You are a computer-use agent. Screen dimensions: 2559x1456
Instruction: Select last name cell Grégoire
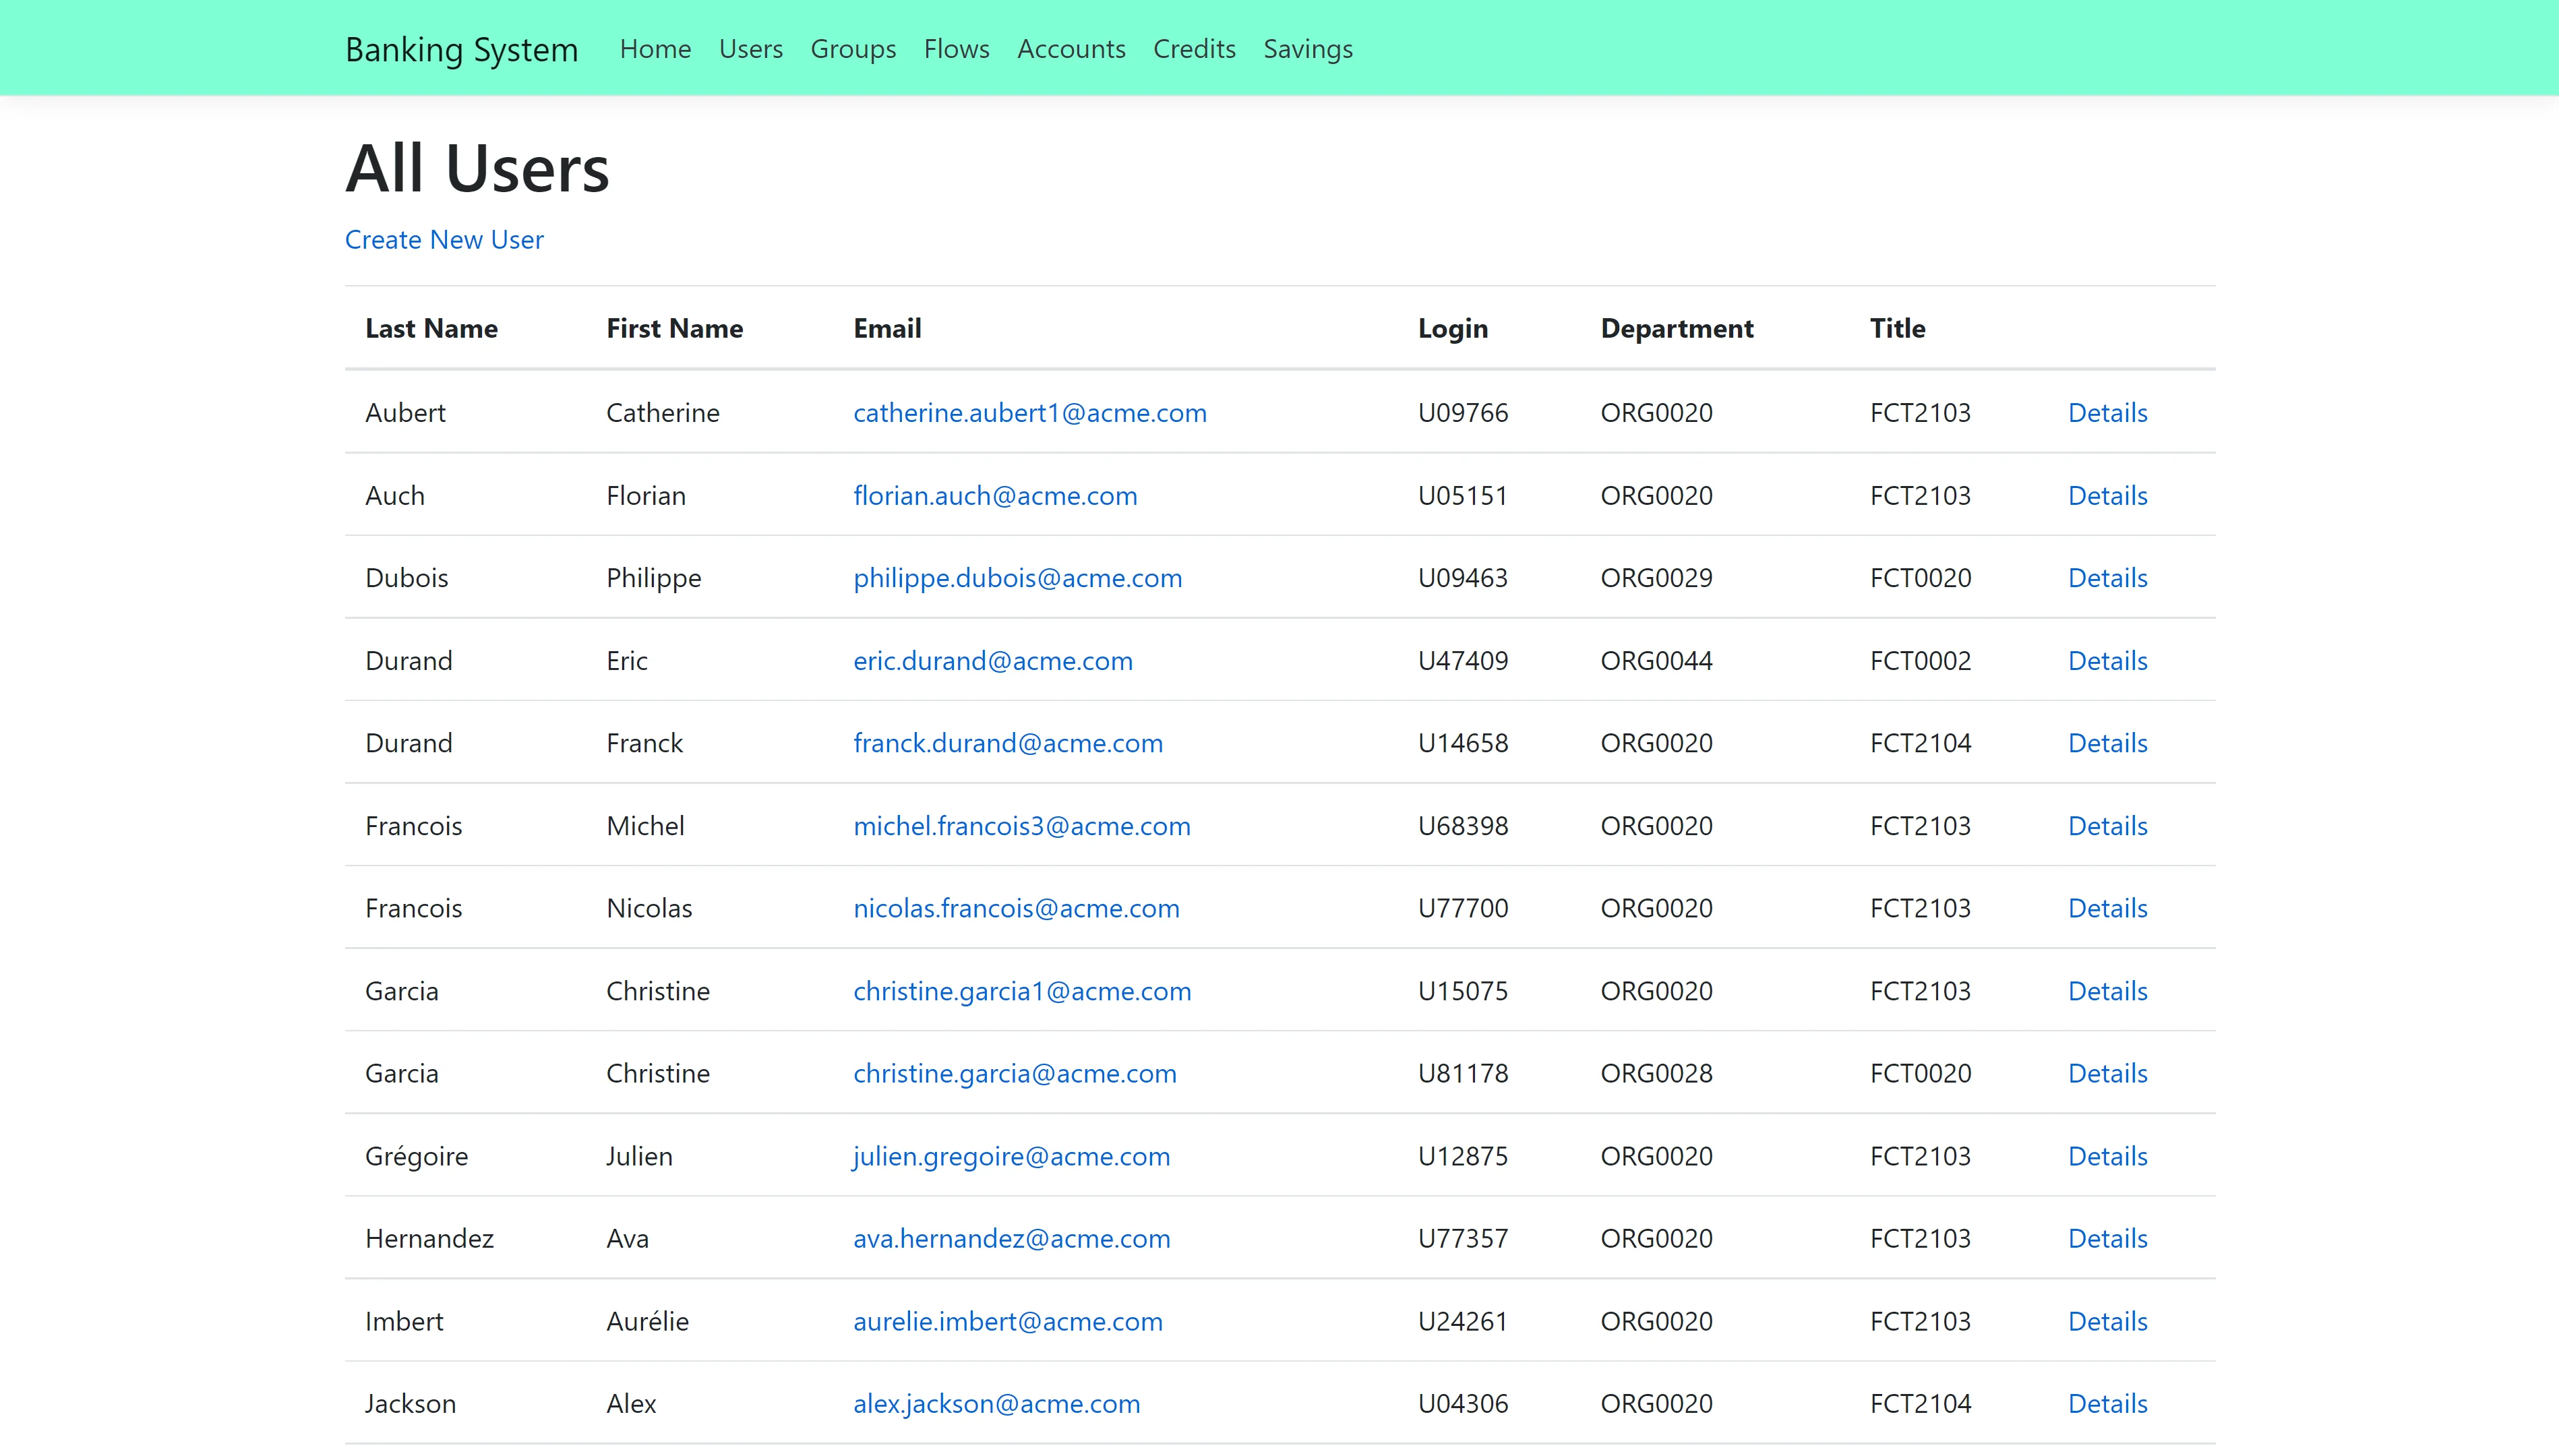point(416,1156)
